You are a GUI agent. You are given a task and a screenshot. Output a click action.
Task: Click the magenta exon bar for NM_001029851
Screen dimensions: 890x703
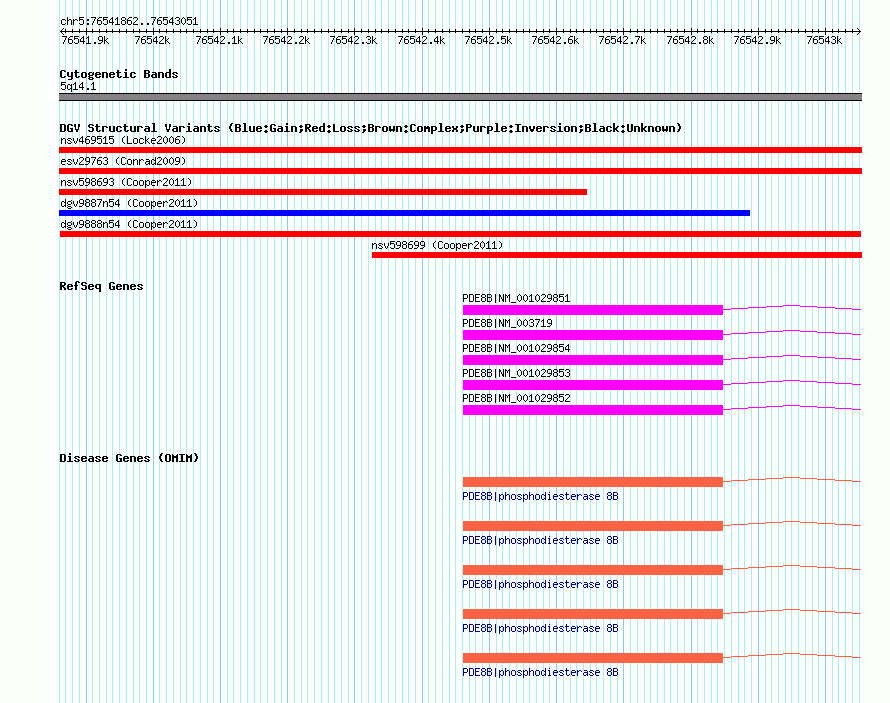[x=593, y=310]
